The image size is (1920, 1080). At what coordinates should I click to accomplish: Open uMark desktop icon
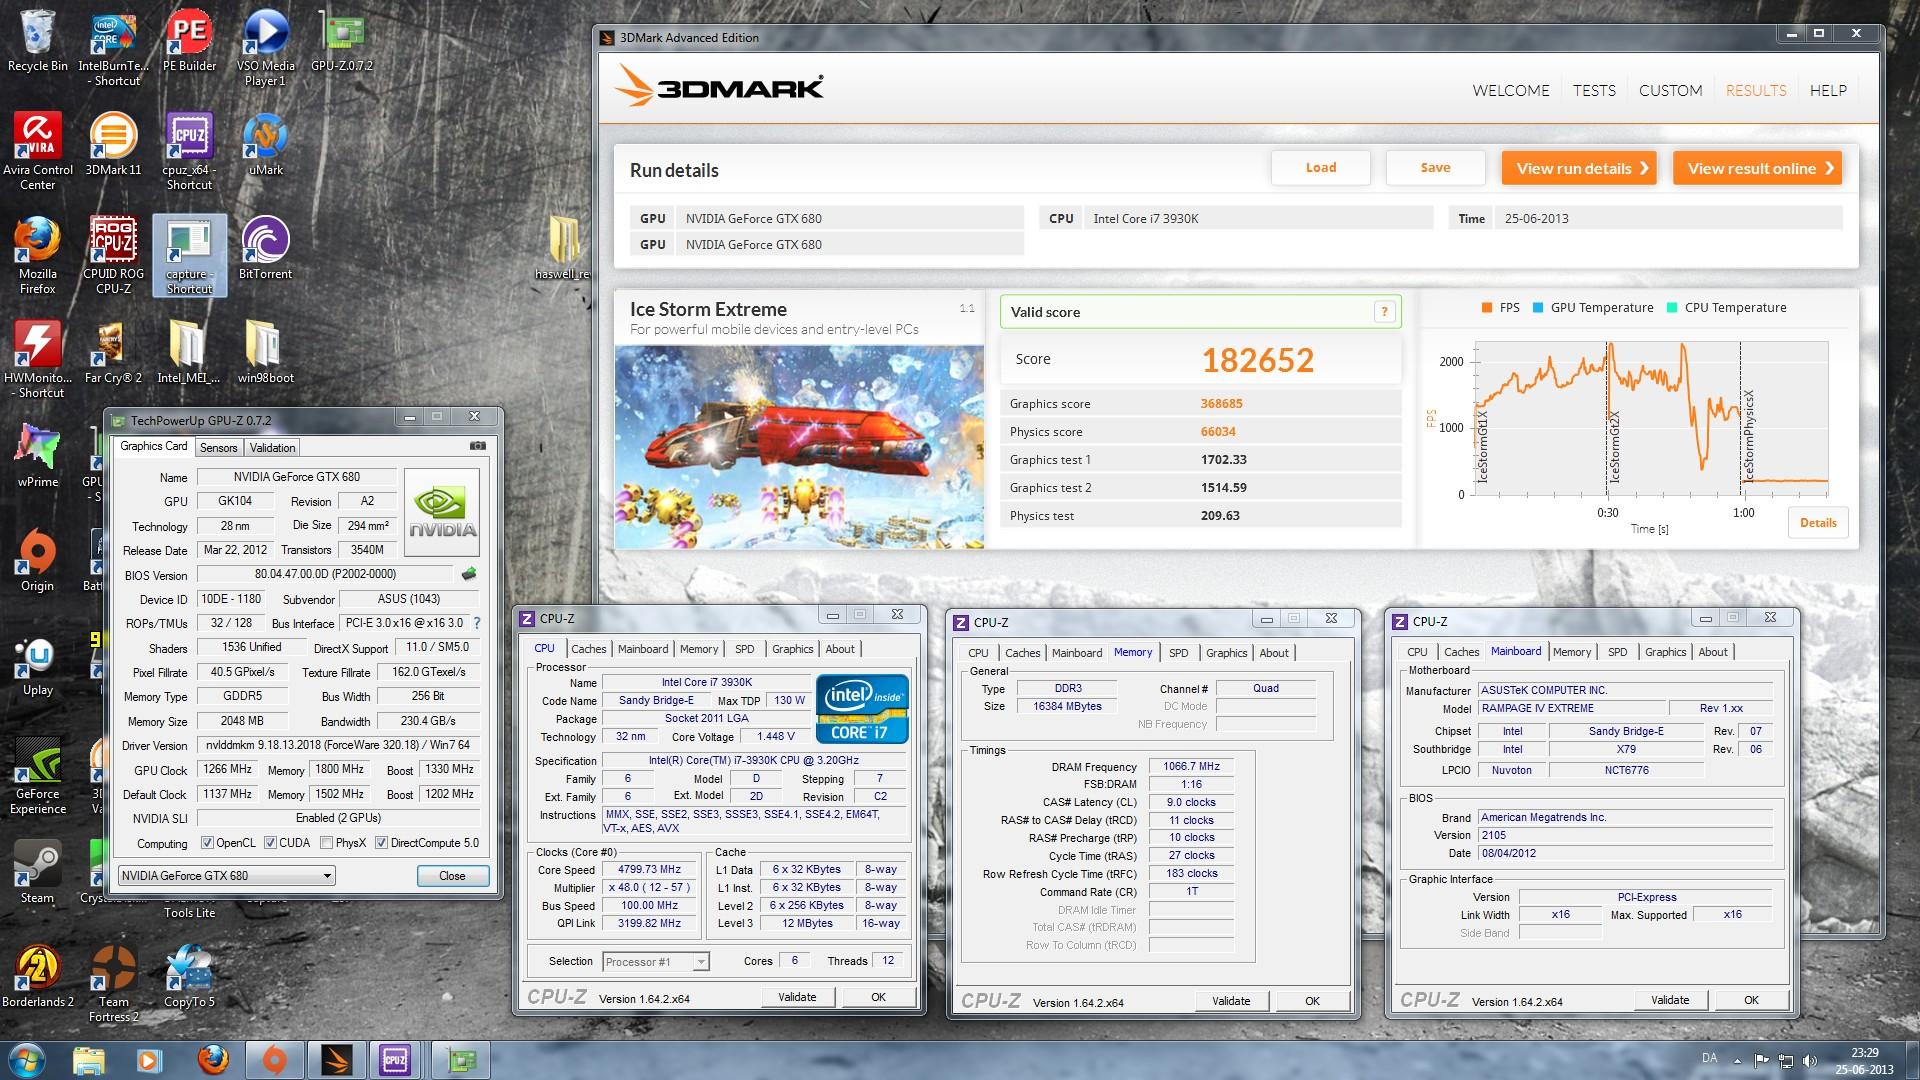click(x=265, y=143)
